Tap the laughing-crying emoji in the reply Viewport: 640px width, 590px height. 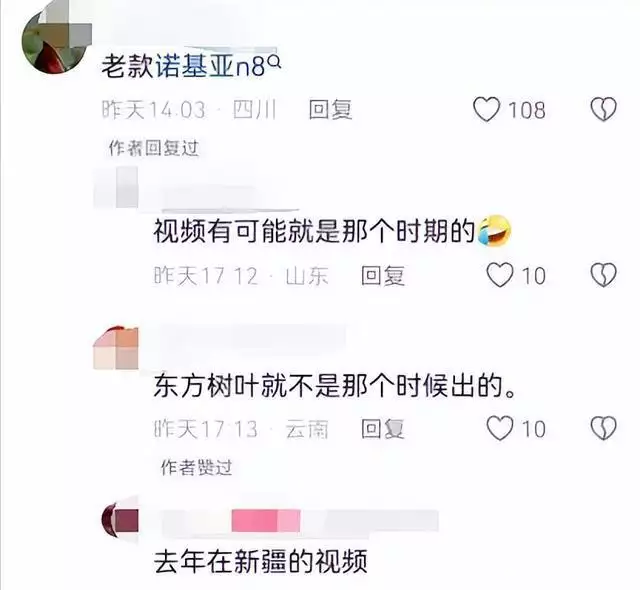click(x=494, y=231)
